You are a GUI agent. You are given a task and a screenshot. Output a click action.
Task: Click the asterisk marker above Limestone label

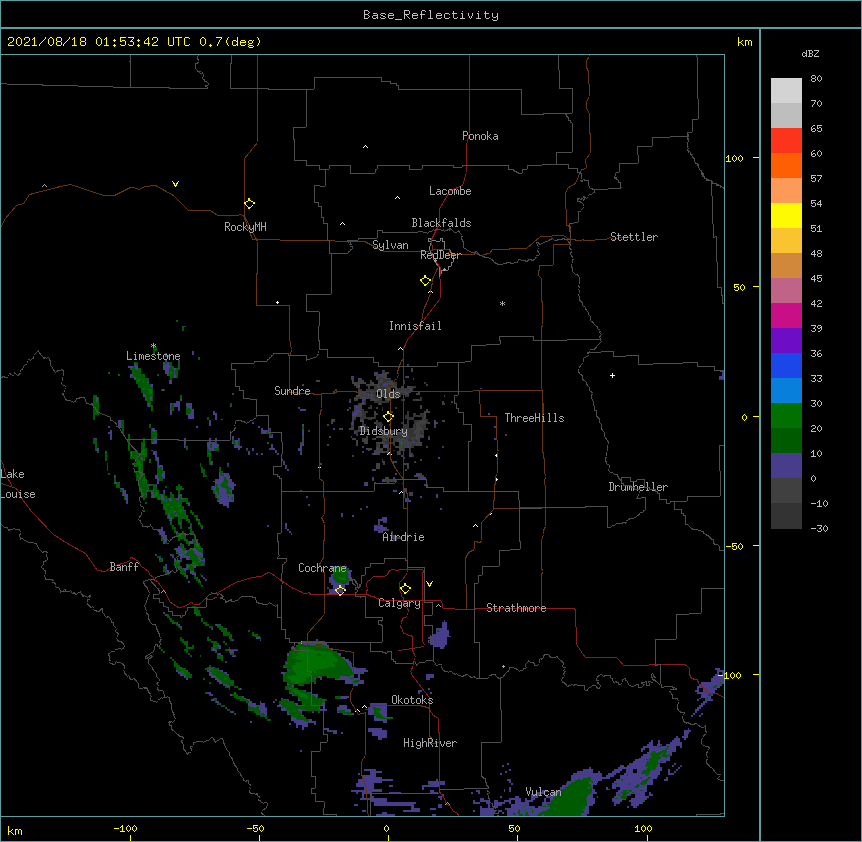[153, 346]
